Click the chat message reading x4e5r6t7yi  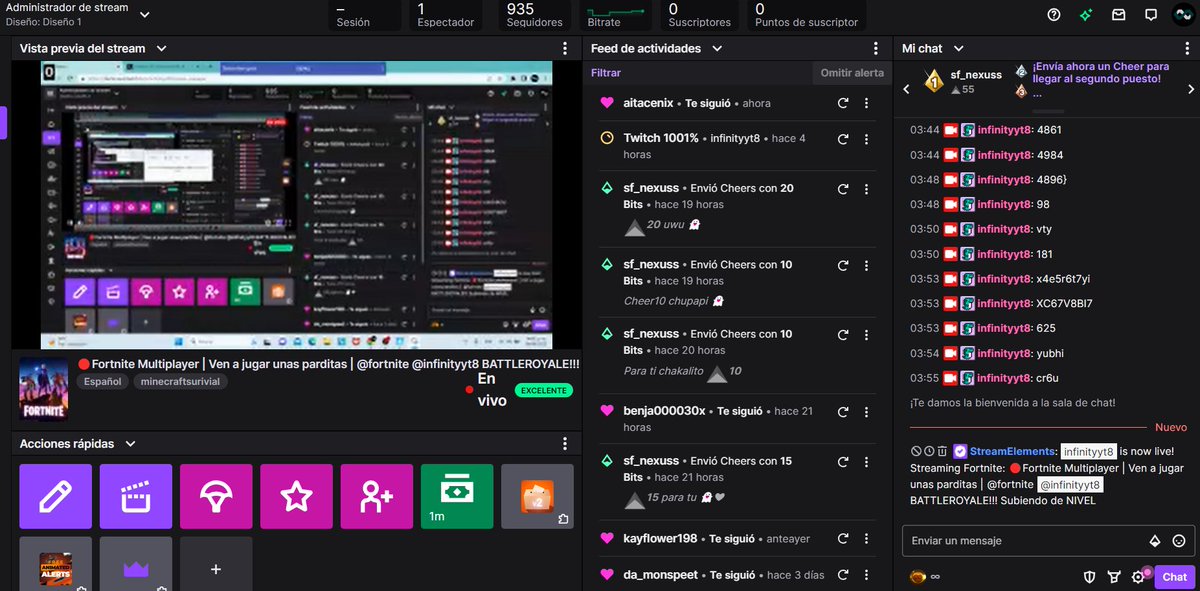[x=1063, y=279]
